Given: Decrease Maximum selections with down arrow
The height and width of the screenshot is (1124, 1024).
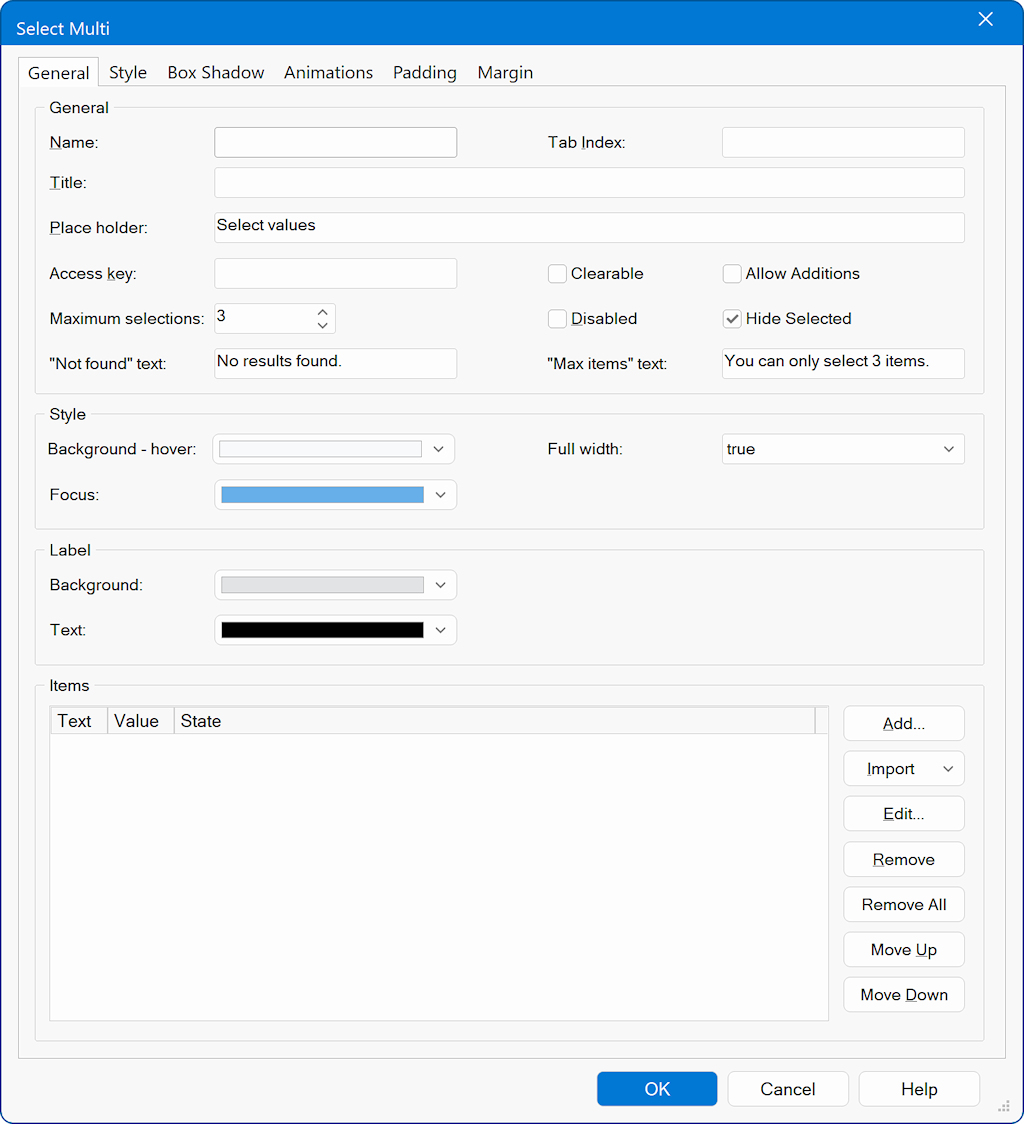Looking at the screenshot, I should click(x=322, y=325).
